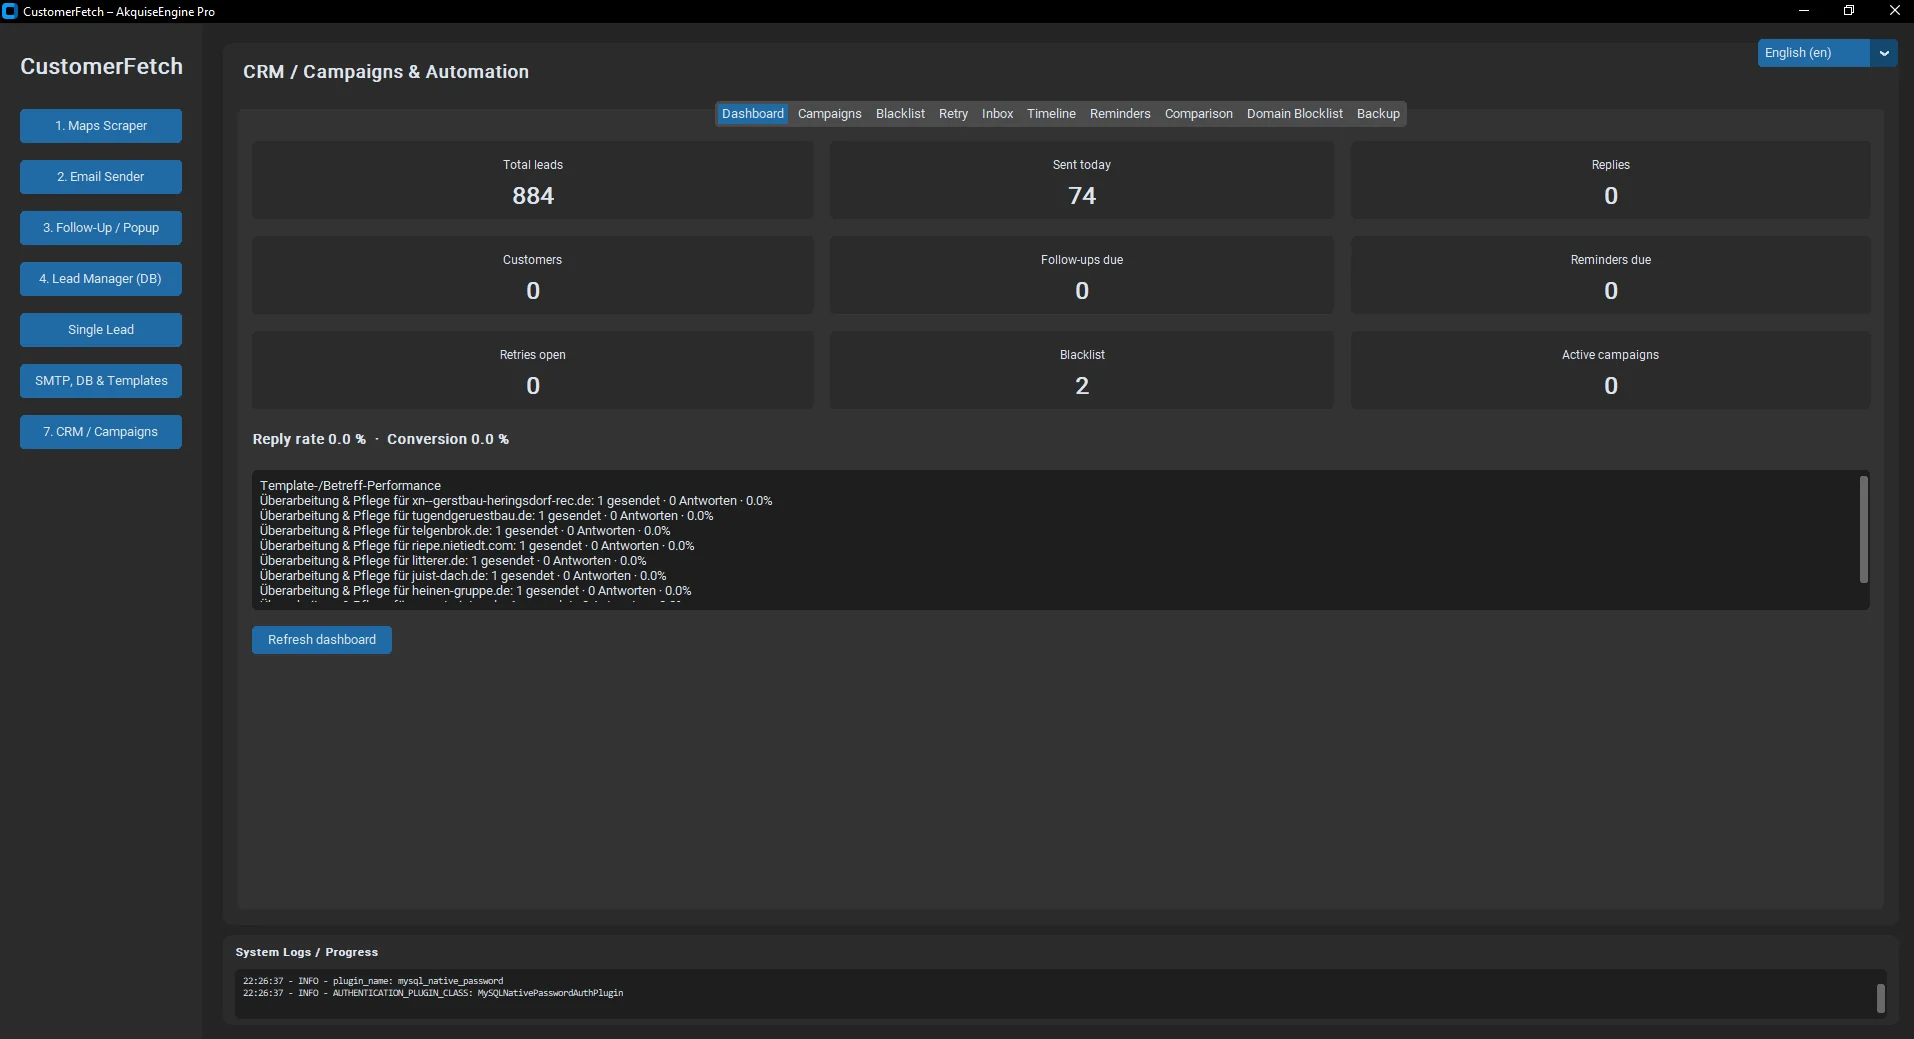This screenshot has height=1039, width=1914.
Task: Minimize the CustomerFetch window
Action: pos(1804,11)
